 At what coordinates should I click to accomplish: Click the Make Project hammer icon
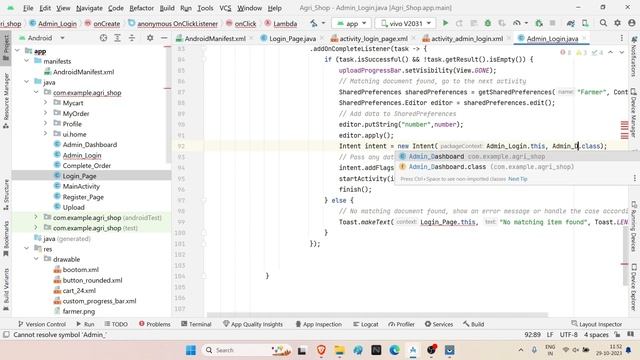[313, 23]
